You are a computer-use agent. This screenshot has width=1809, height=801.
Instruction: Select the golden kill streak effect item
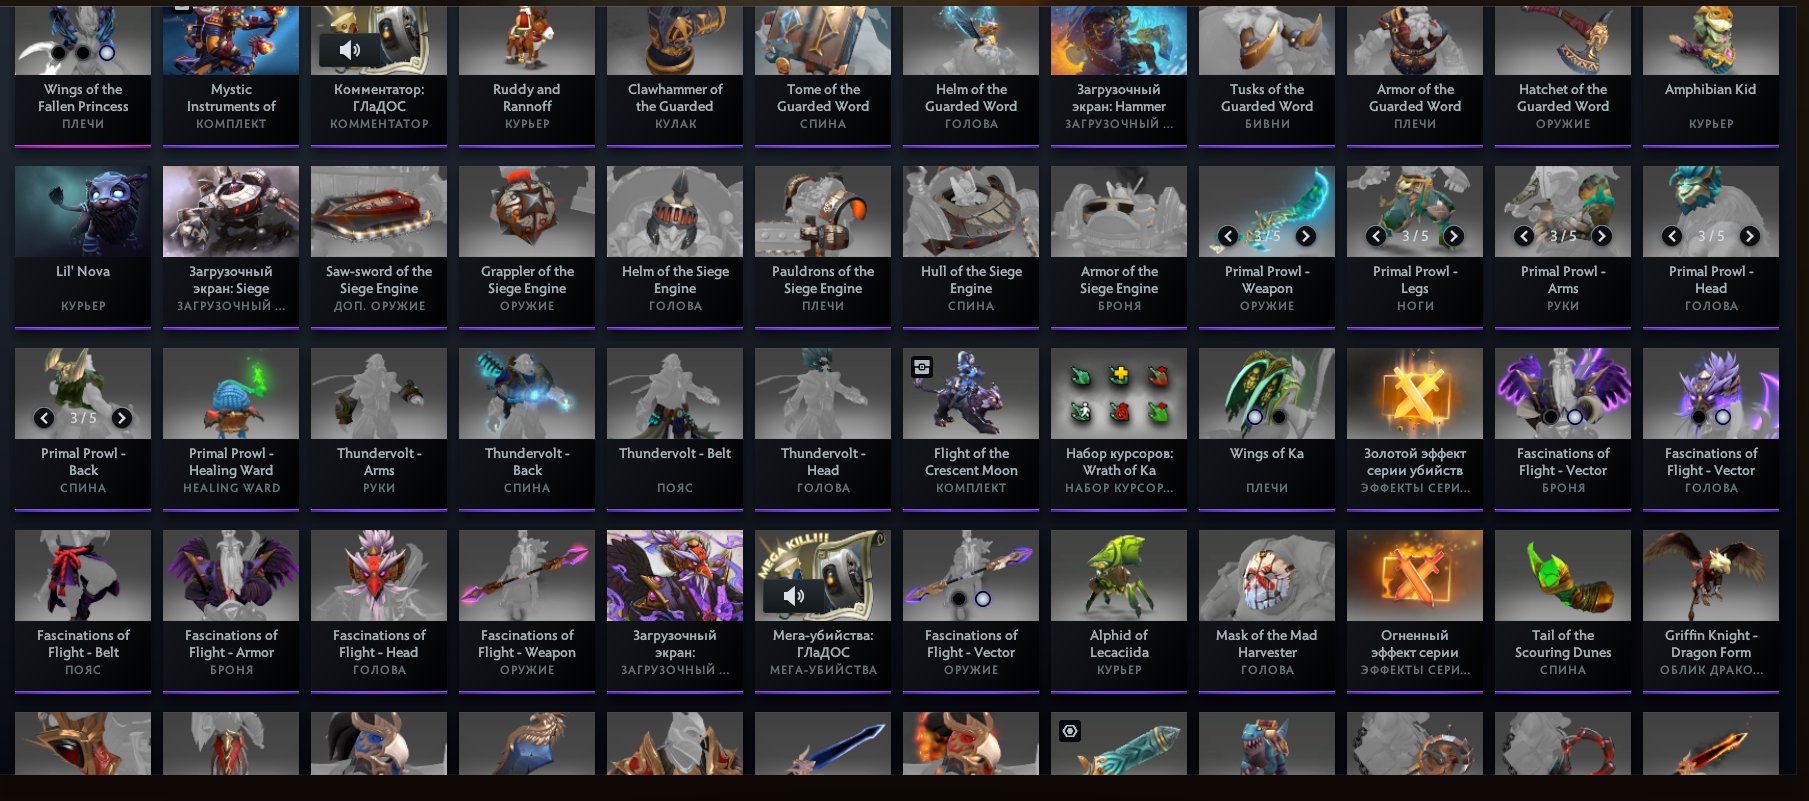[x=1415, y=429]
